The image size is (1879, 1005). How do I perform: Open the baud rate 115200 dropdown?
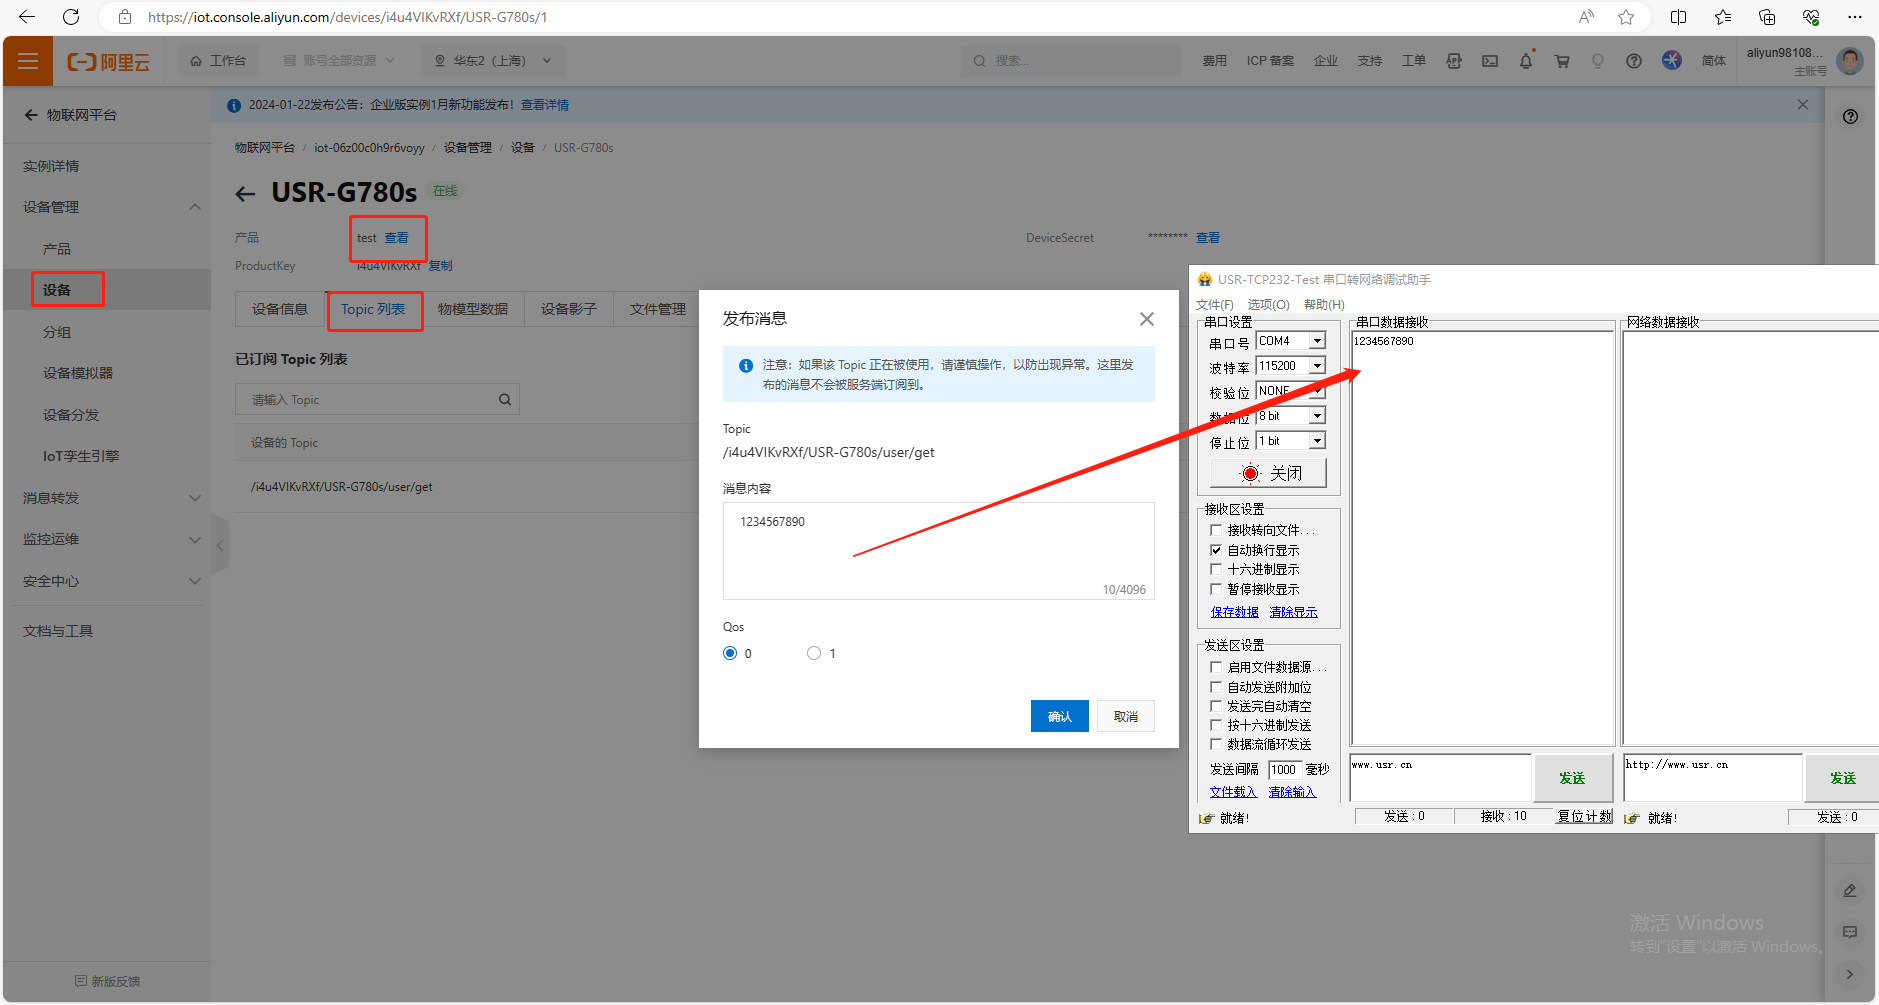pos(1317,366)
